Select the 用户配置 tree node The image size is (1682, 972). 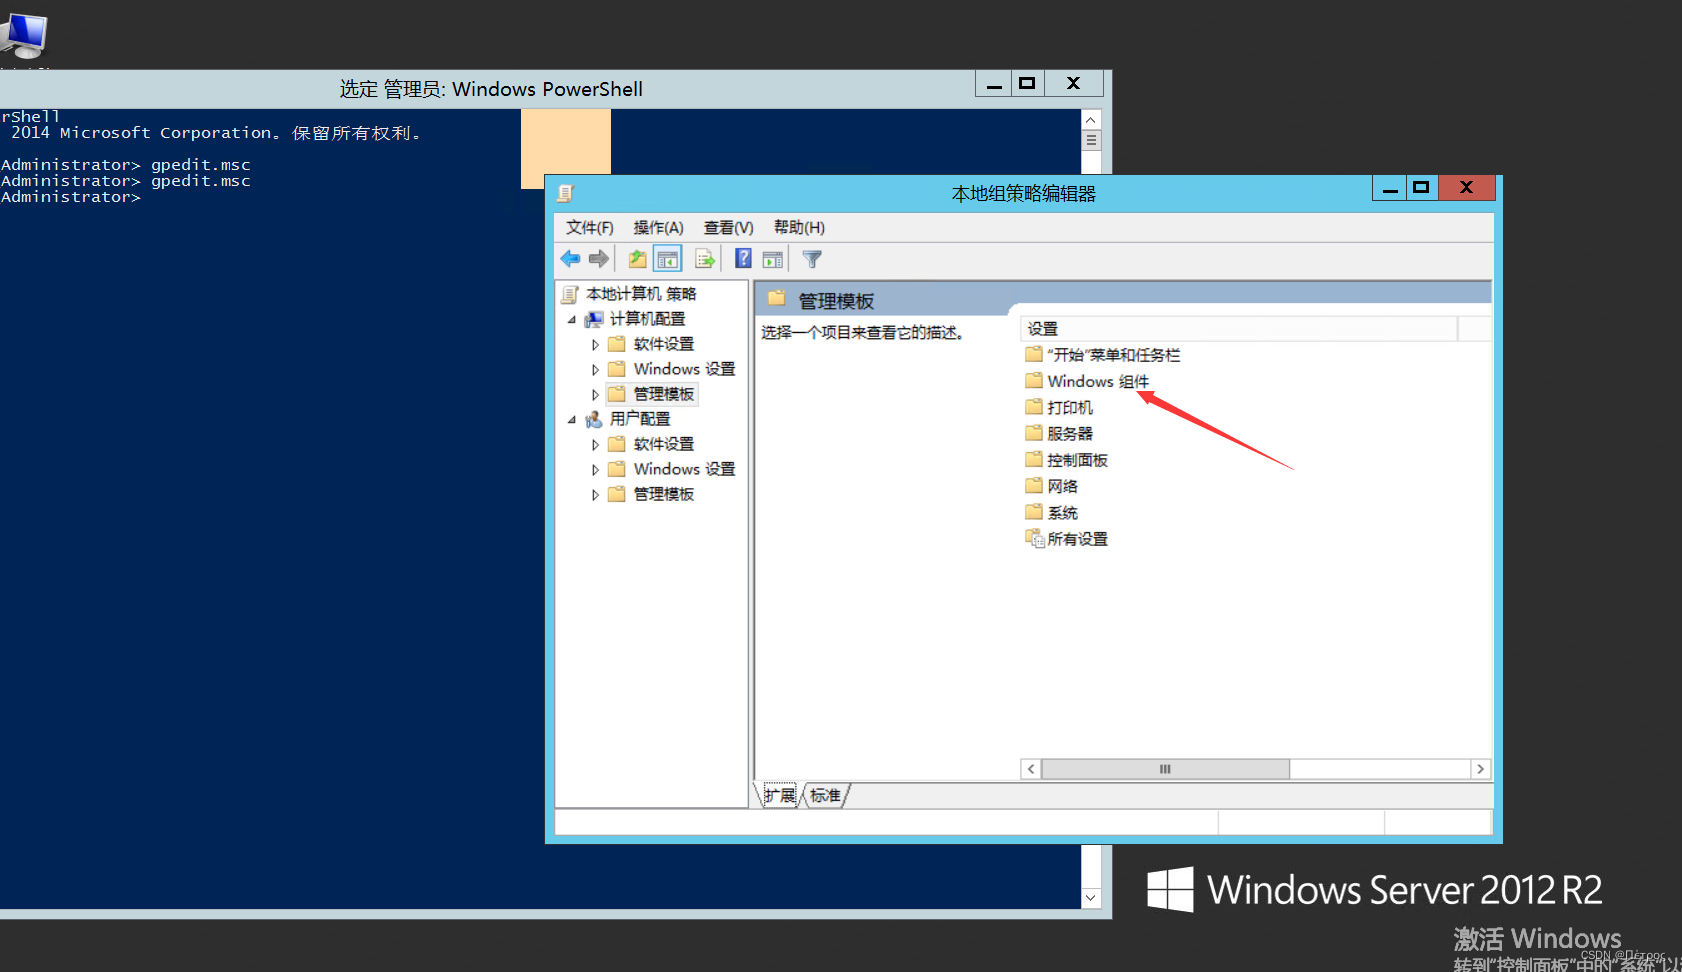pyautogui.click(x=640, y=419)
